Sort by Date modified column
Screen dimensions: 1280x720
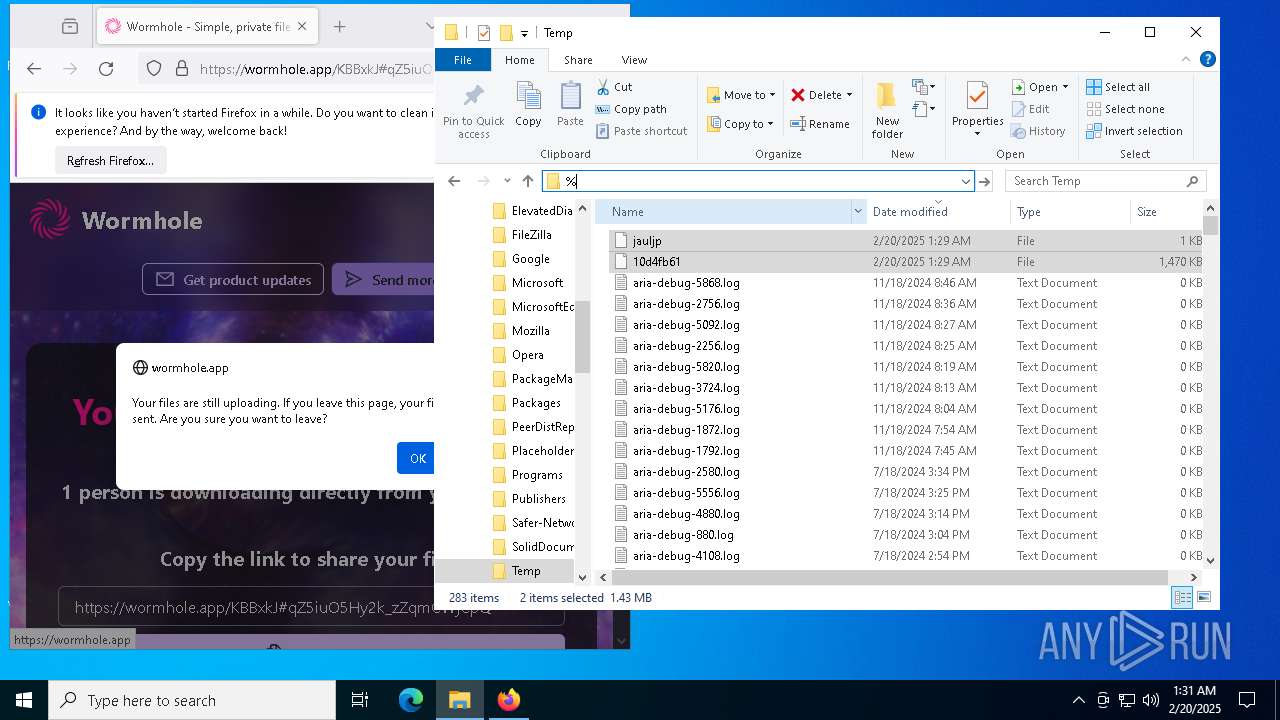pyautogui.click(x=937, y=211)
